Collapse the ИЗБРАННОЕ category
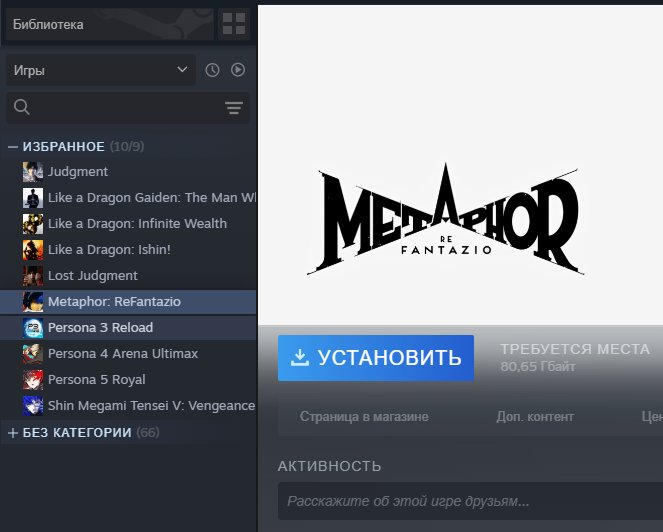The image size is (663, 532). click(13, 147)
